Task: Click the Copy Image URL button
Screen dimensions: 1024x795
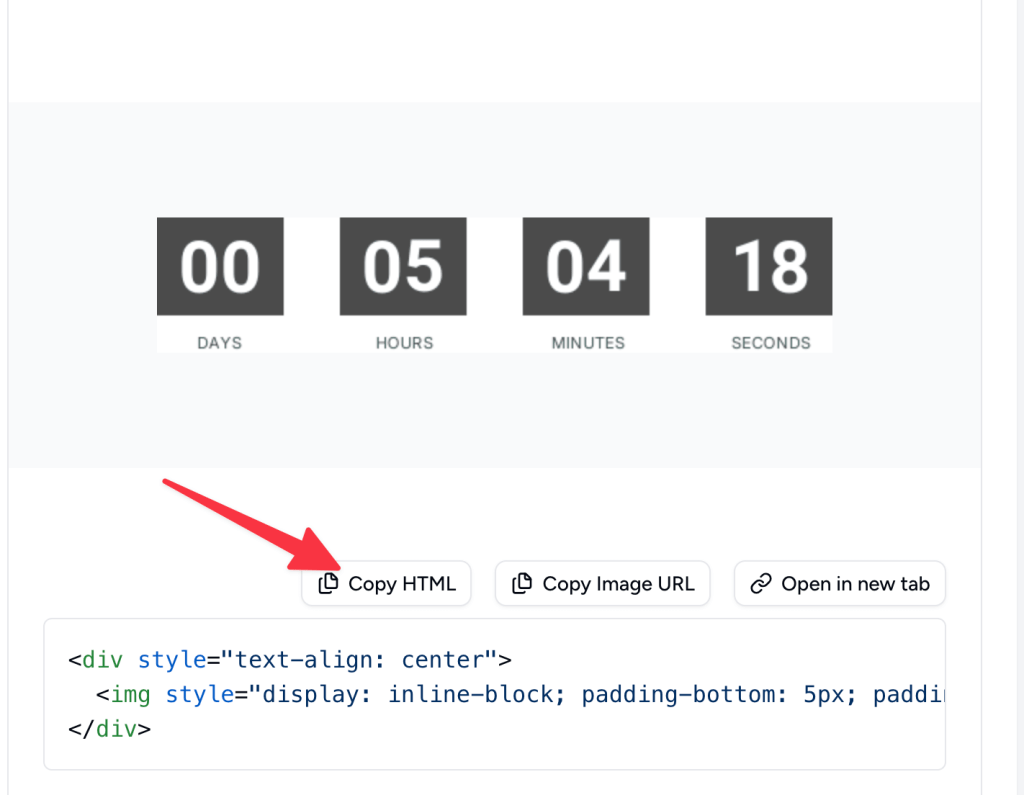Action: pos(602,583)
